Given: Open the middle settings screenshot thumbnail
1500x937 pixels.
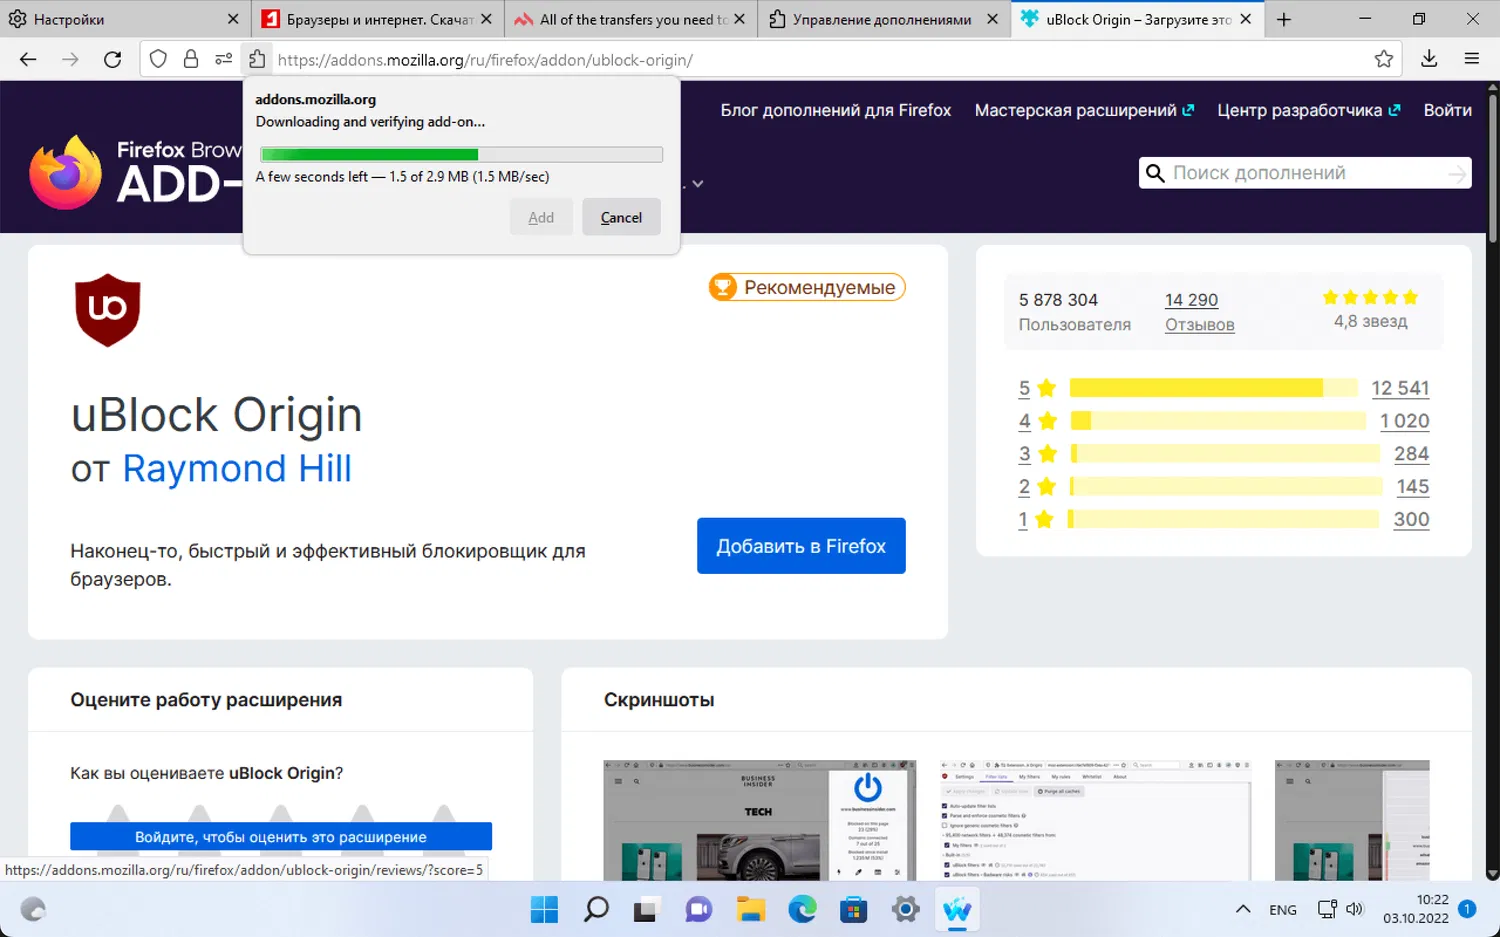Looking at the screenshot, I should coord(1095,820).
